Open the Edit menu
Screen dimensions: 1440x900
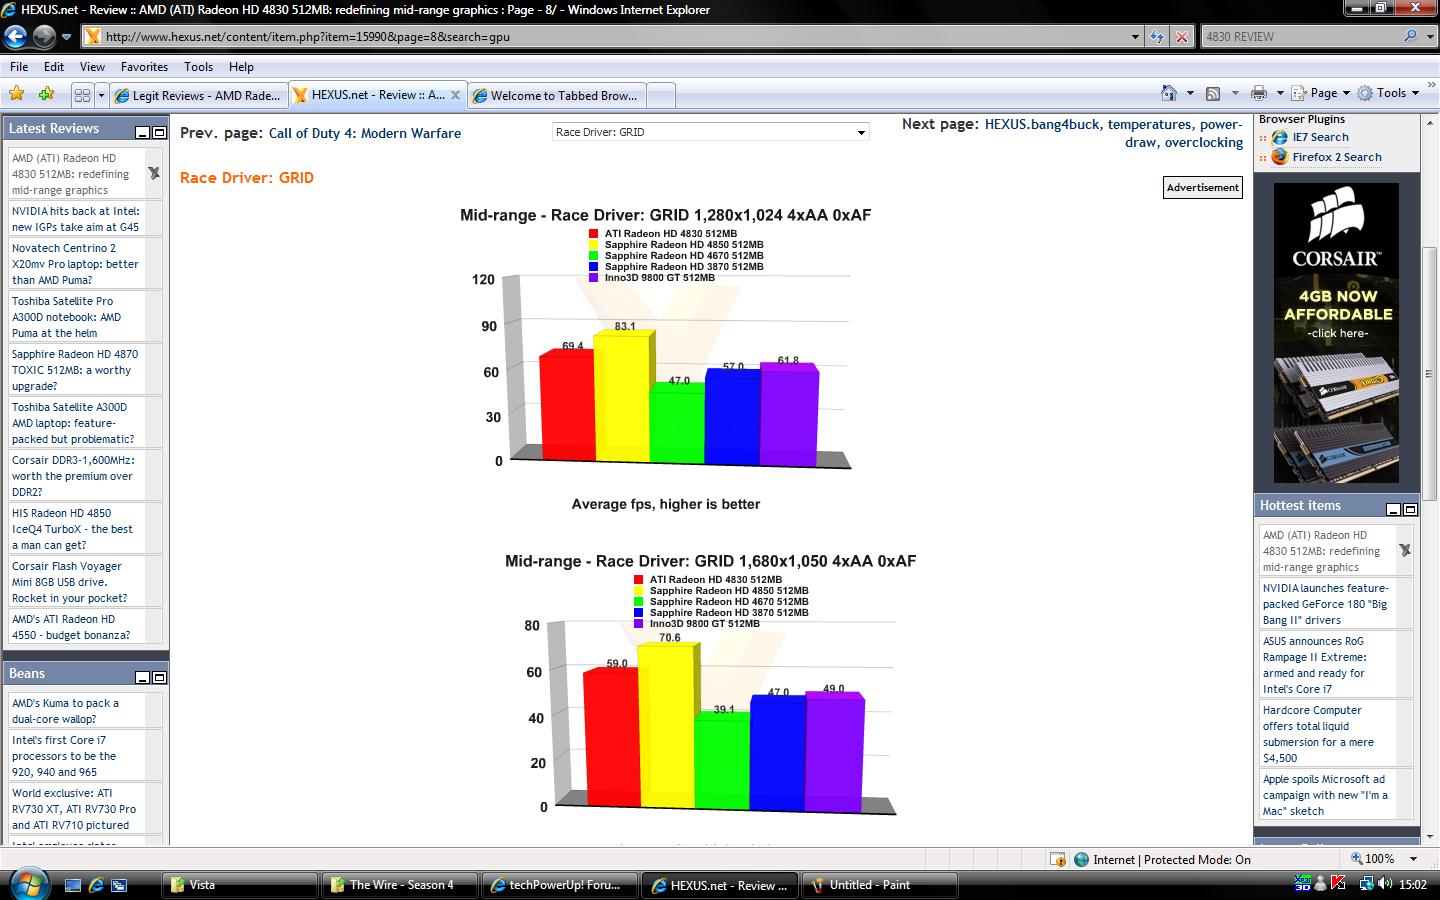(x=54, y=67)
